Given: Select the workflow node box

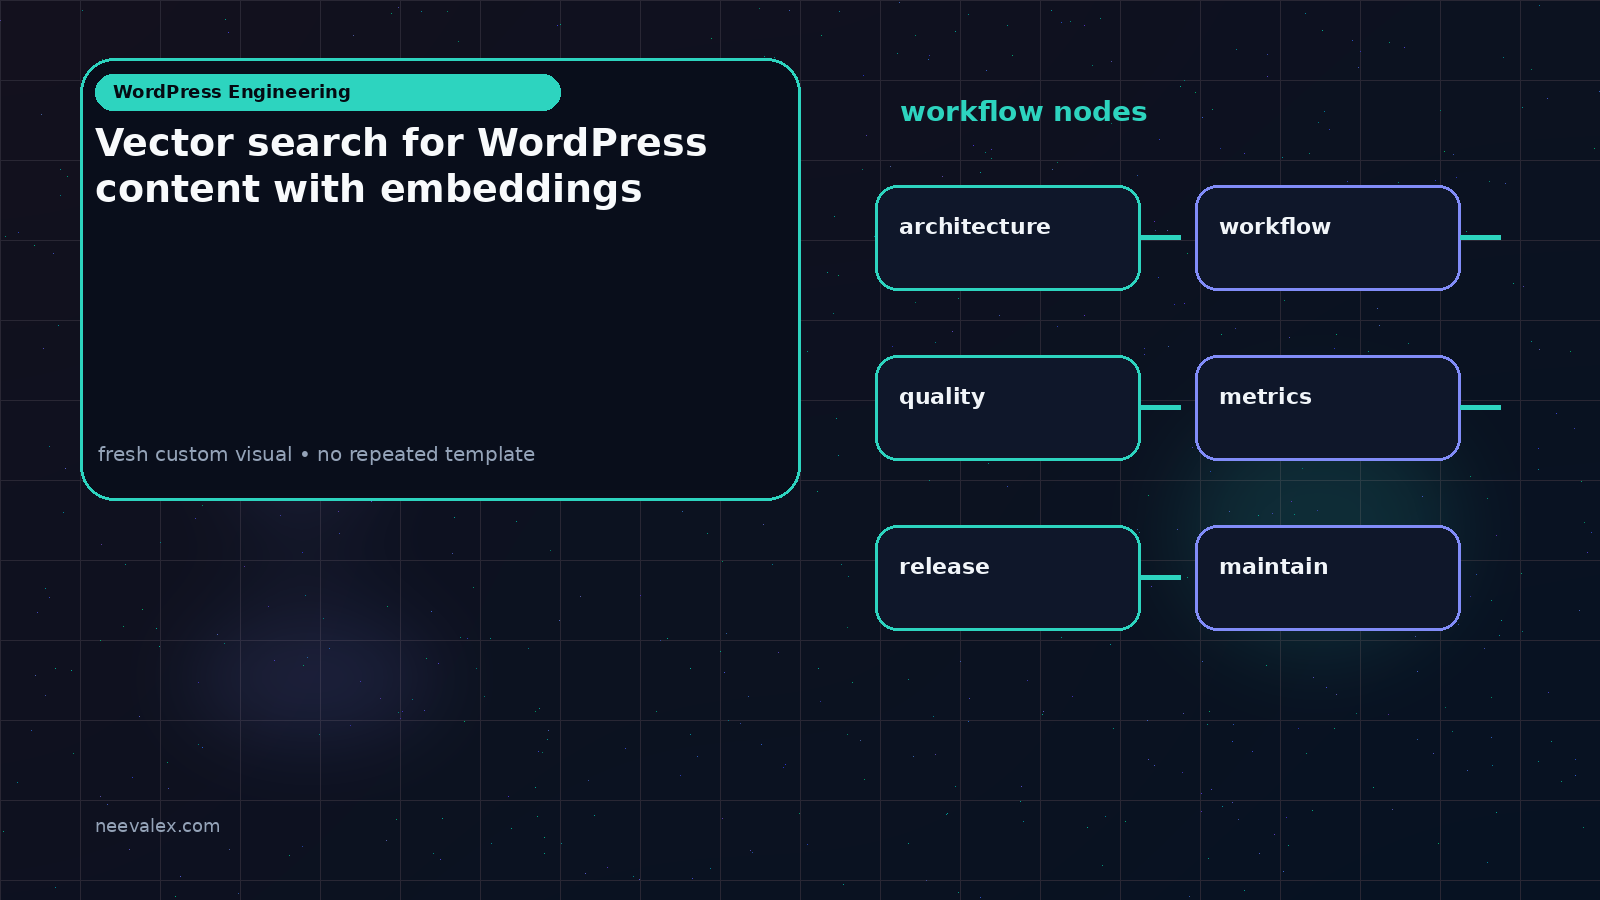Looking at the screenshot, I should point(1328,238).
